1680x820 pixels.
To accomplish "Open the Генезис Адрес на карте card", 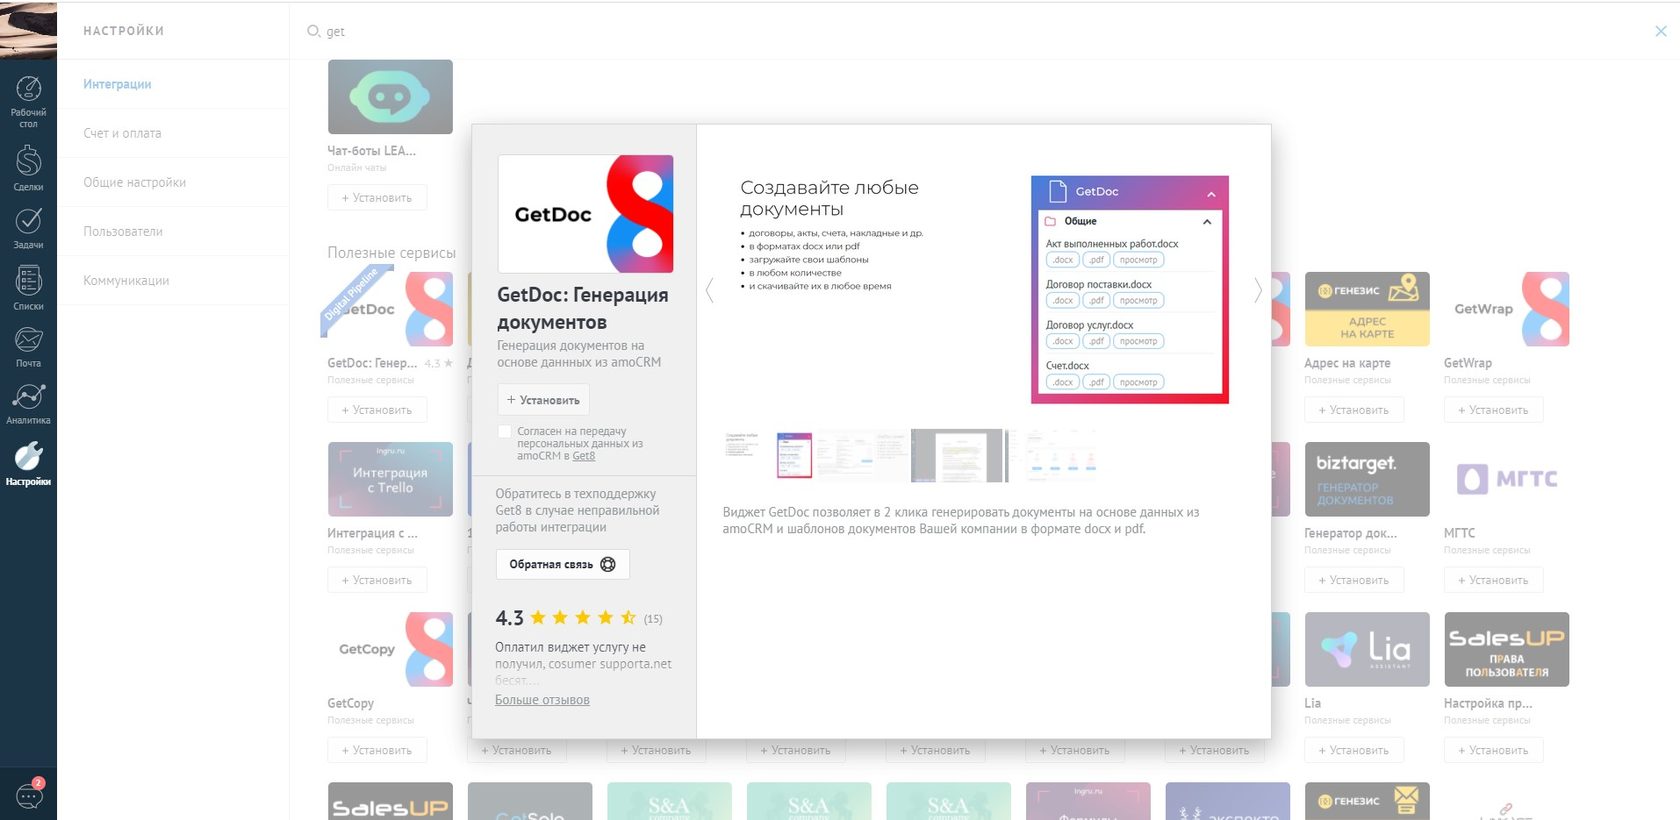I will [1367, 309].
